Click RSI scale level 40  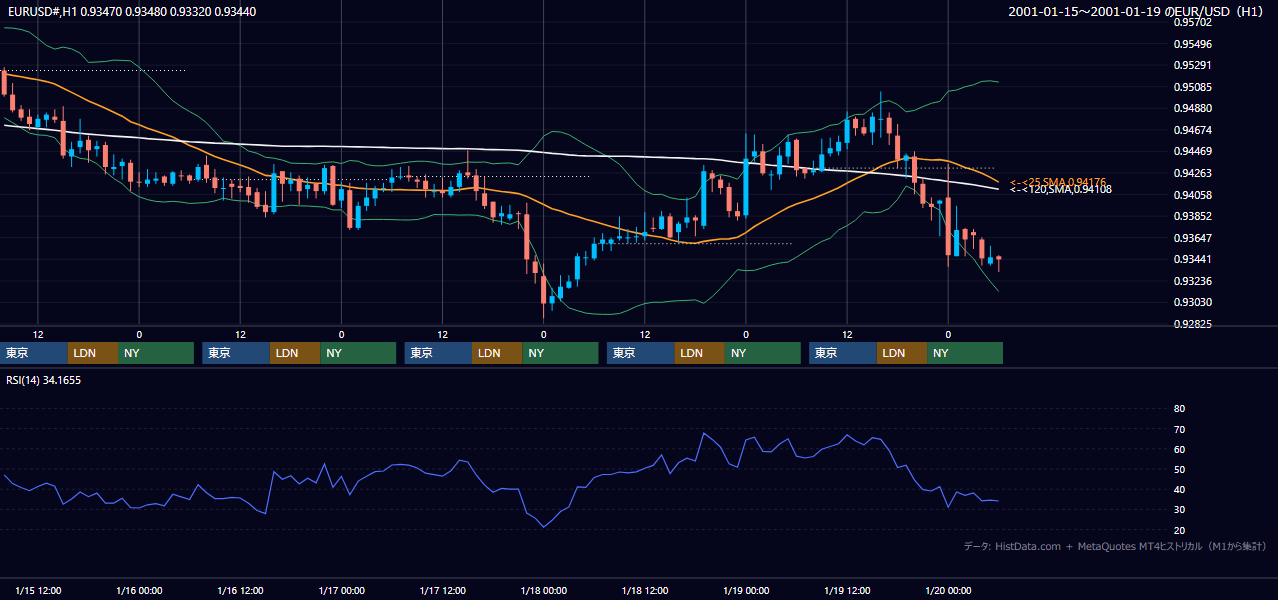point(1179,490)
